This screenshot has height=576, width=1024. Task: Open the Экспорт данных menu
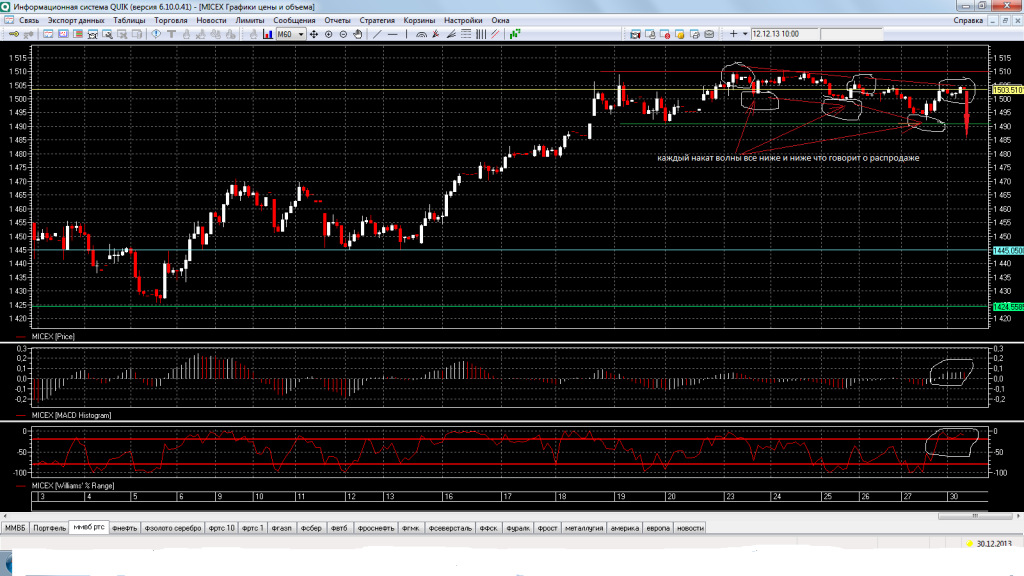[x=76, y=20]
